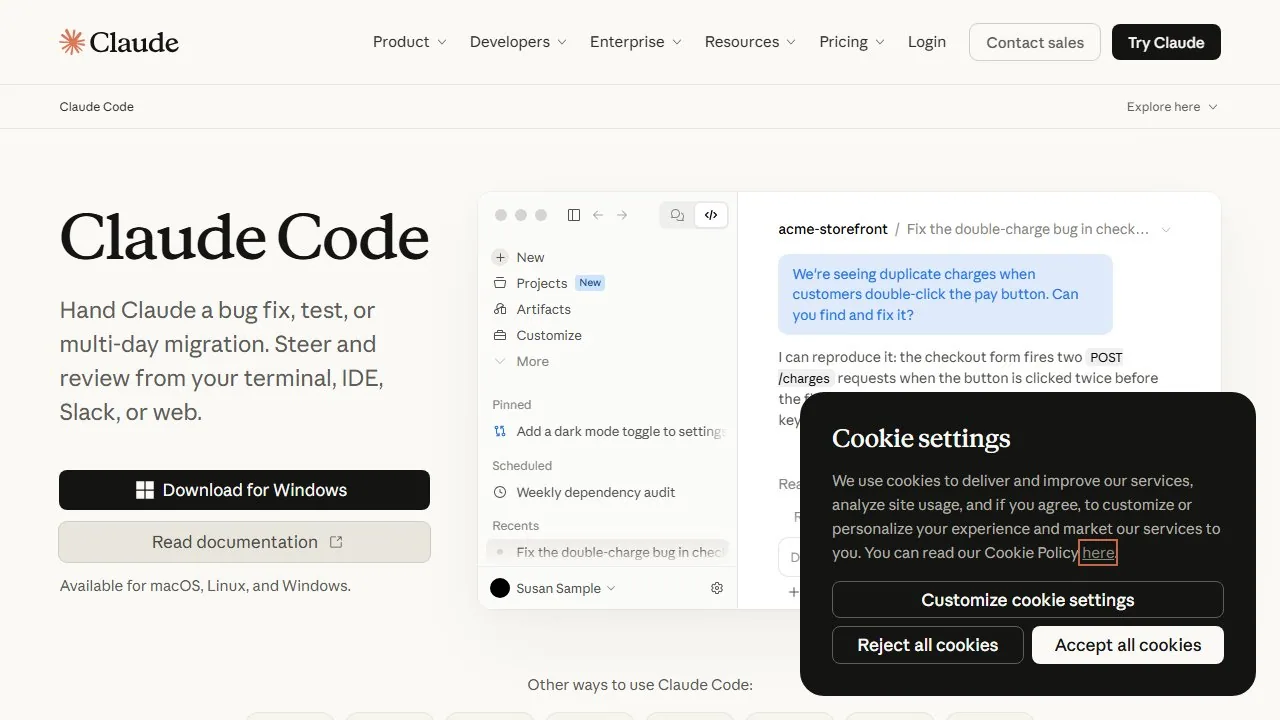This screenshot has width=1280, height=720.
Task: Click the Customize toolbox icon
Action: click(500, 335)
